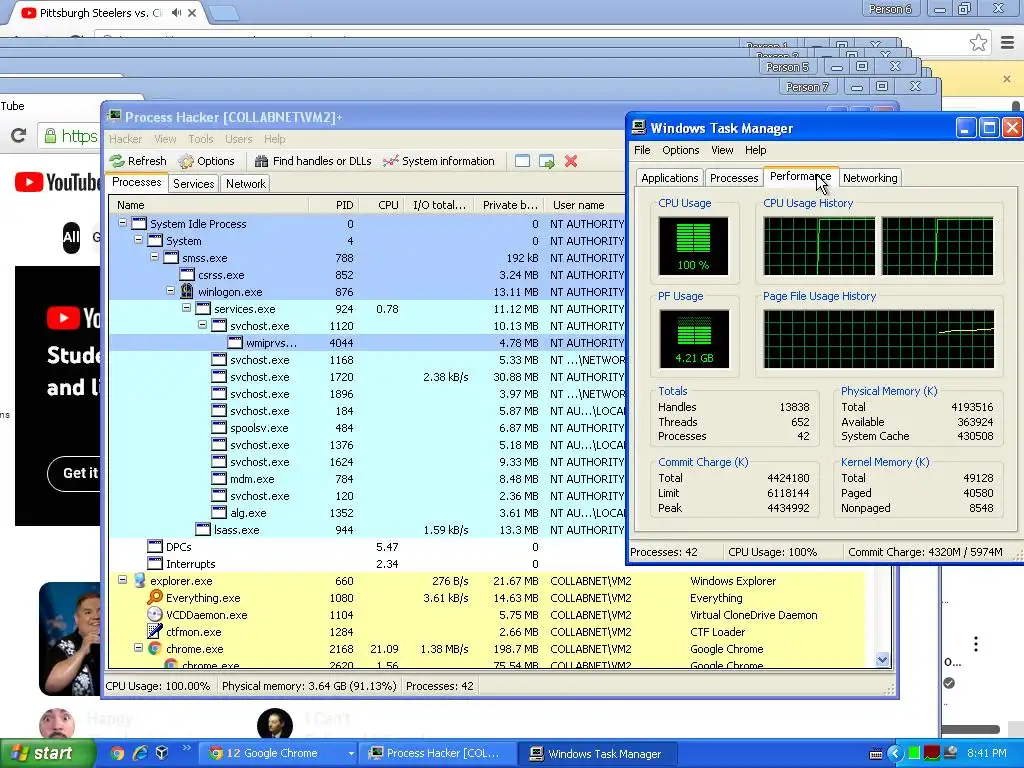Click the Refresh toolbar icon in Process Hacker
The image size is (1024, 768).
(x=138, y=161)
